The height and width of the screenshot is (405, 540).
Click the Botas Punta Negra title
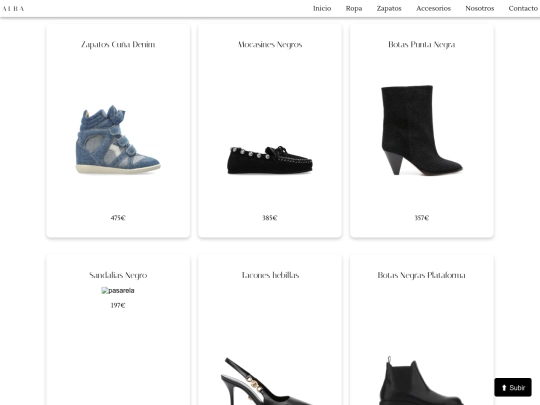point(422,44)
